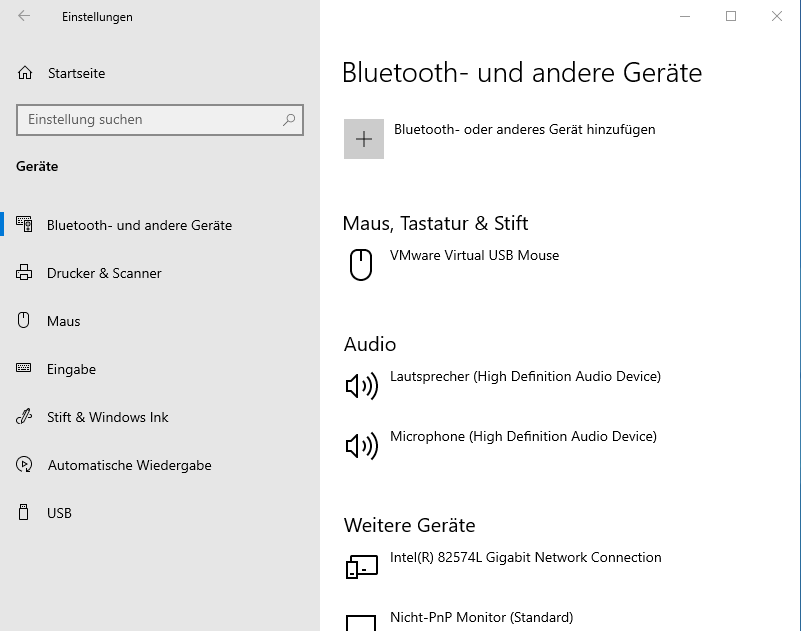This screenshot has width=801, height=631.
Task: Click the VMware Virtual USB Mouse icon
Action: 361,264
